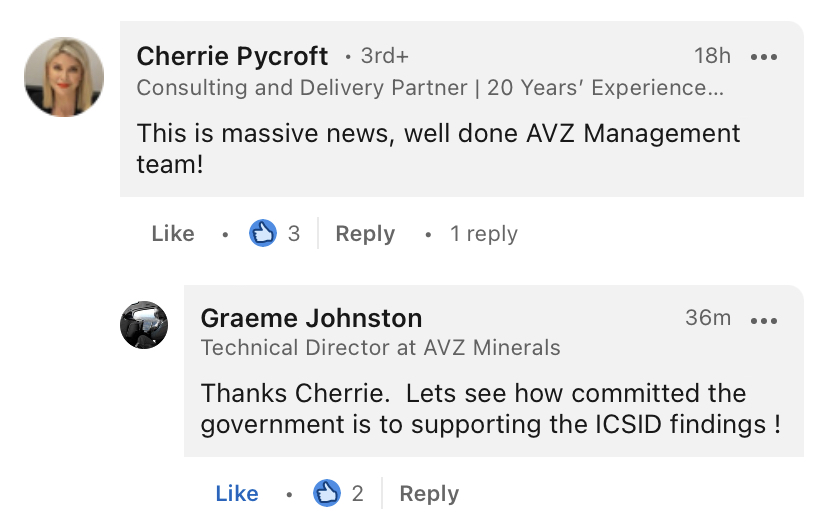Like Cherrie Pycroft's comment
Screen dimensions: 828x527
click(x=173, y=233)
